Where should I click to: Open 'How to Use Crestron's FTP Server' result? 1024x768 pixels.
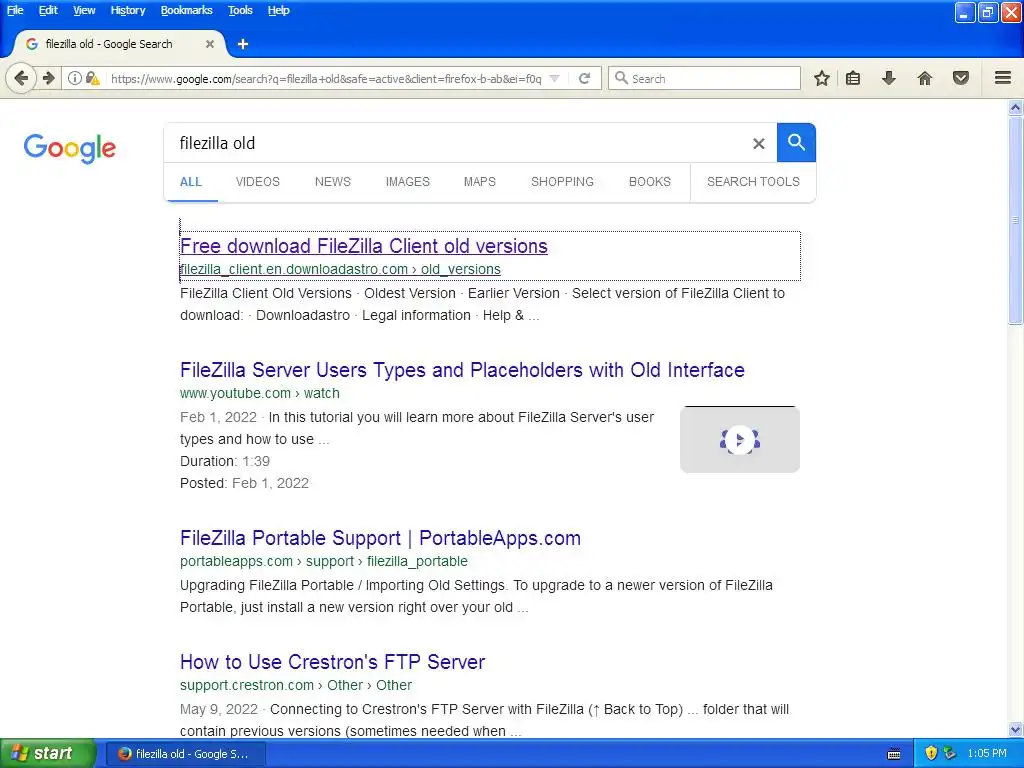coord(332,662)
